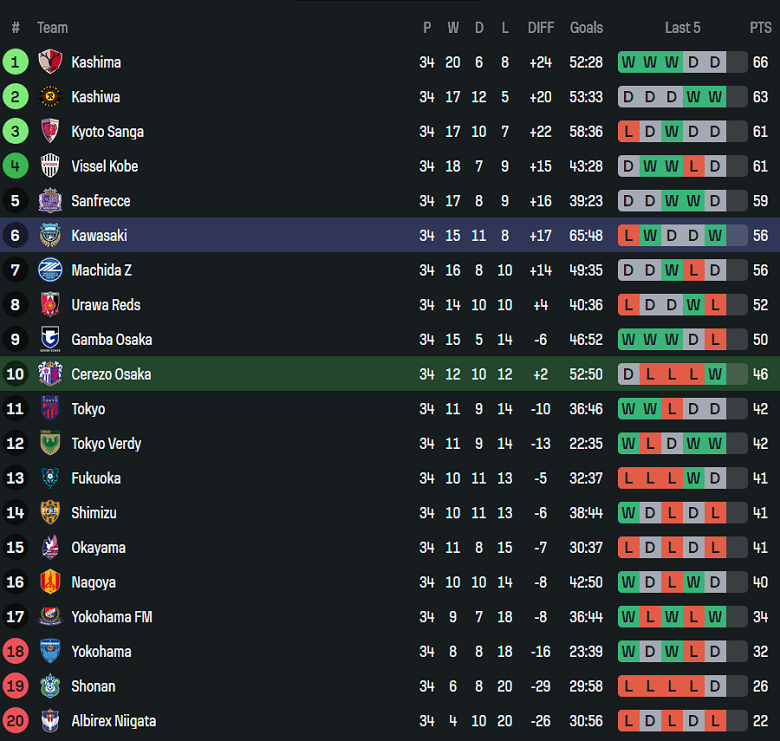Click the Kashiwa Reysol club logo
Screen dimensions: 780x741
point(50,97)
